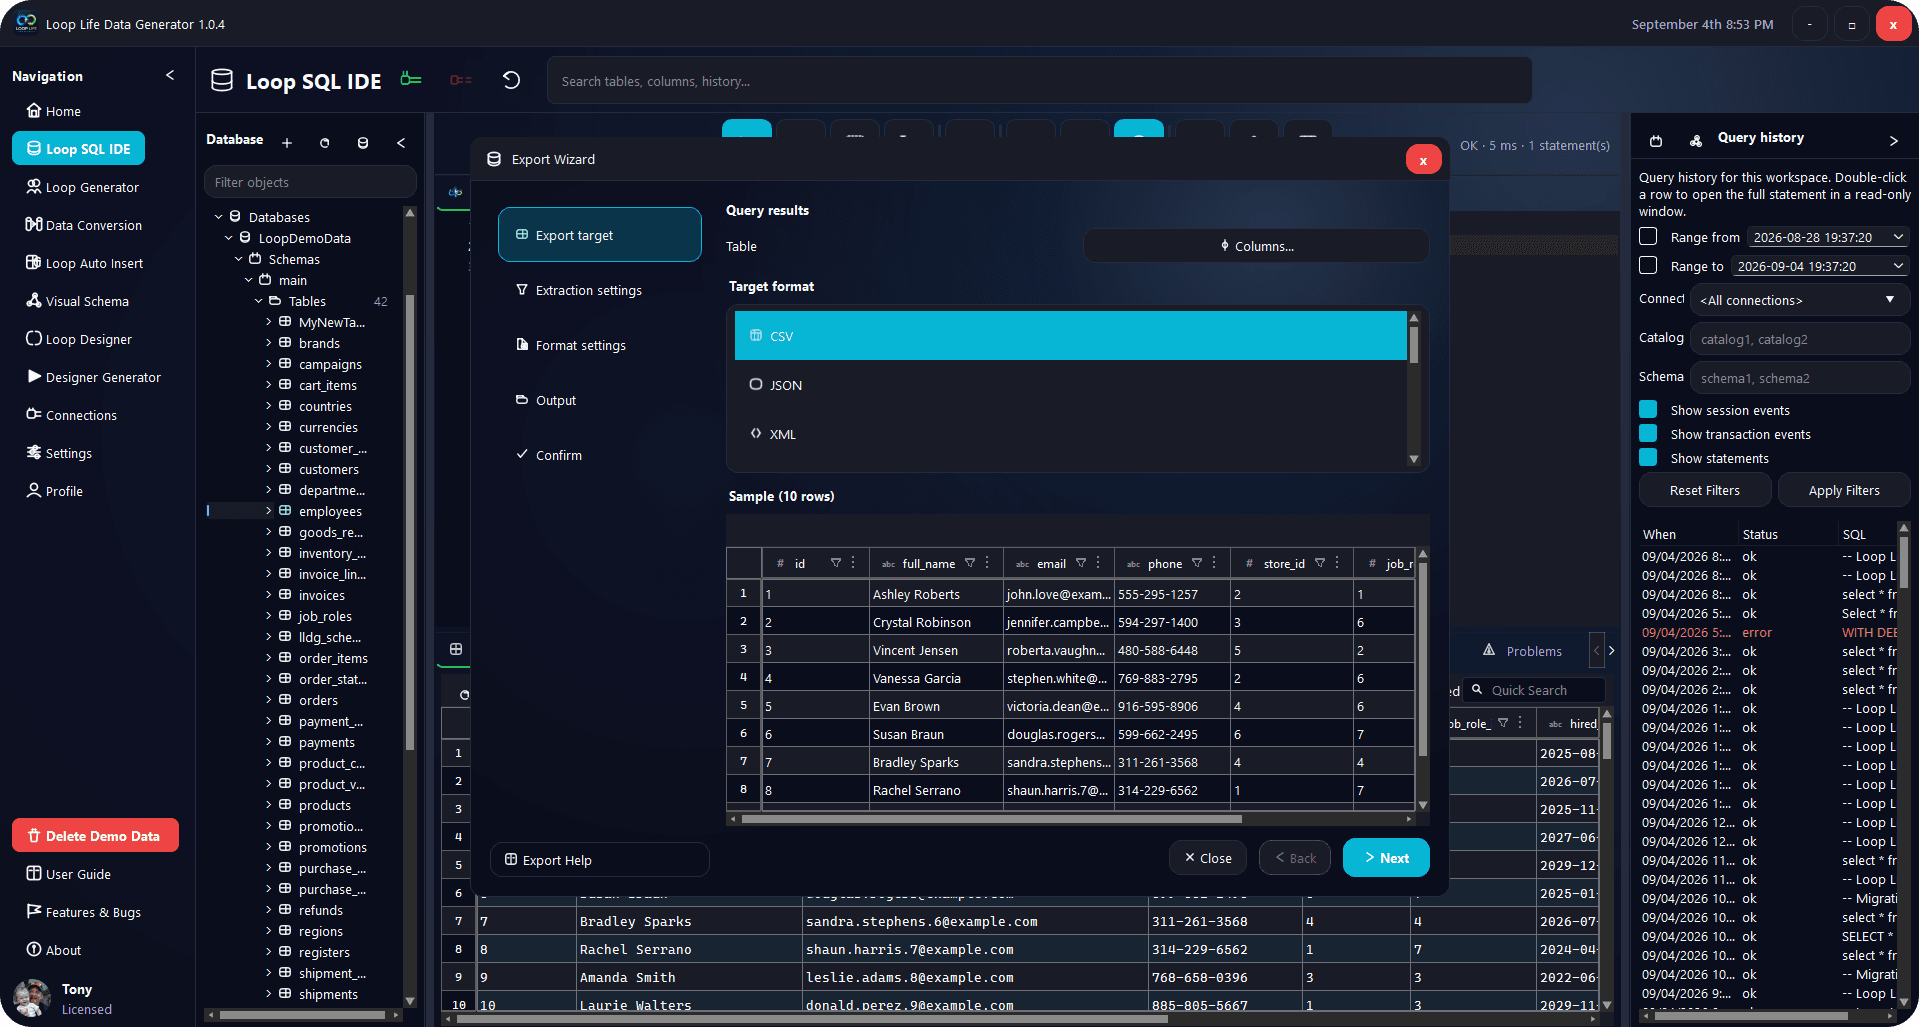1919x1027 pixels.
Task: Click the Problems warning icon
Action: [1489, 650]
